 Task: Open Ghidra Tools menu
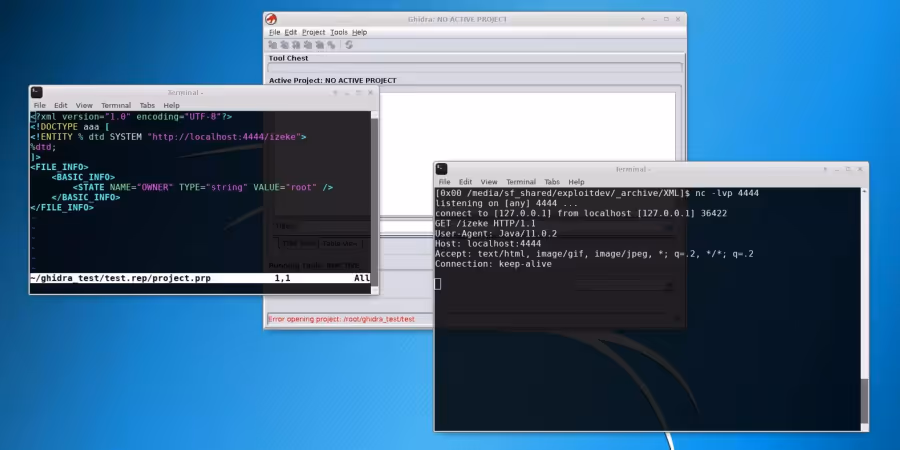(x=339, y=32)
